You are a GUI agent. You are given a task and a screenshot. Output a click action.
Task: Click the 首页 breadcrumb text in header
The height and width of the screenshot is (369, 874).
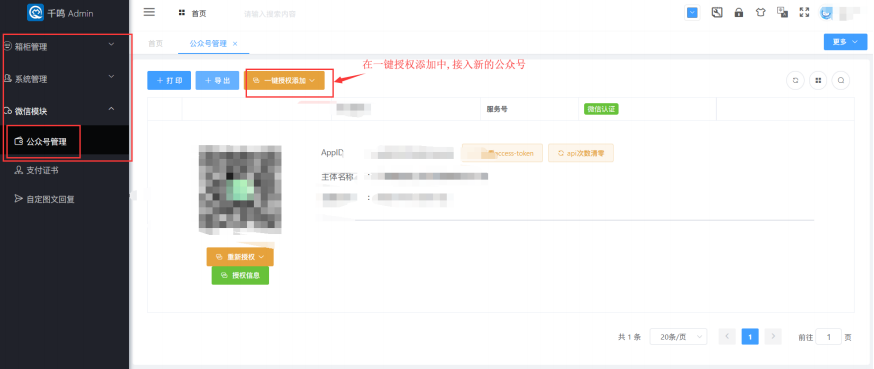pyautogui.click(x=199, y=13)
